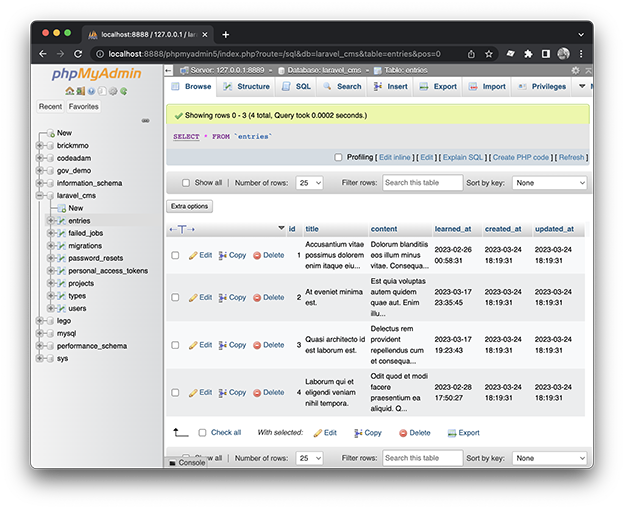The height and width of the screenshot is (509, 624).
Task: Click the top Filter rows search field
Action: click(423, 183)
